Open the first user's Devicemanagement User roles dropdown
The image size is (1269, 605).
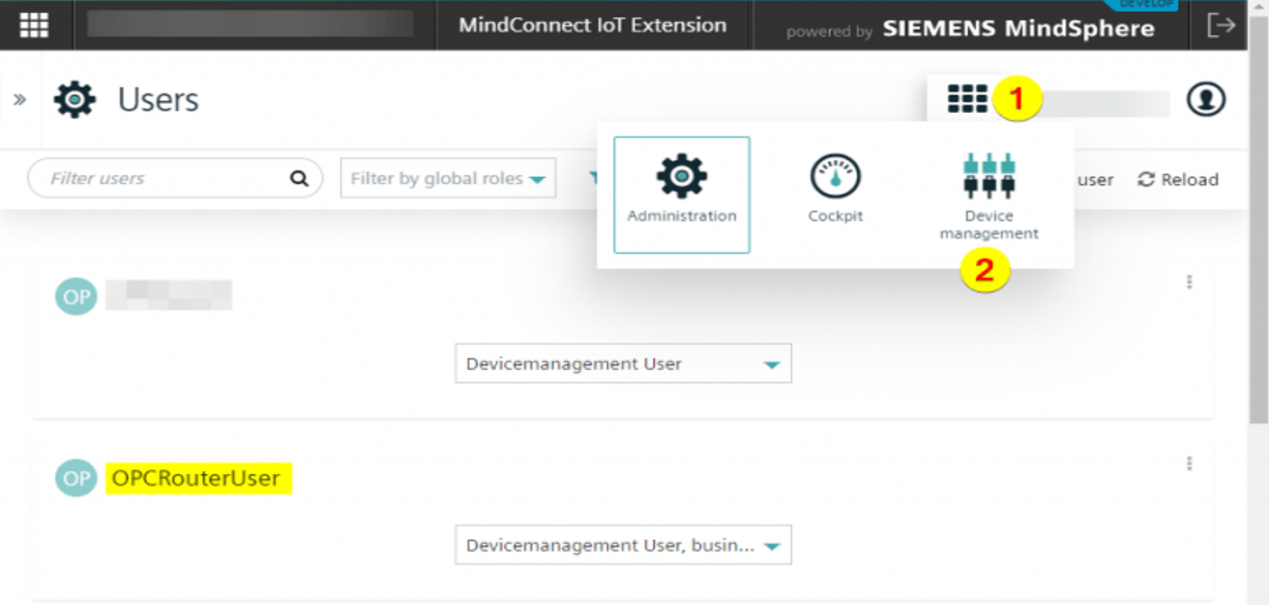[622, 364]
